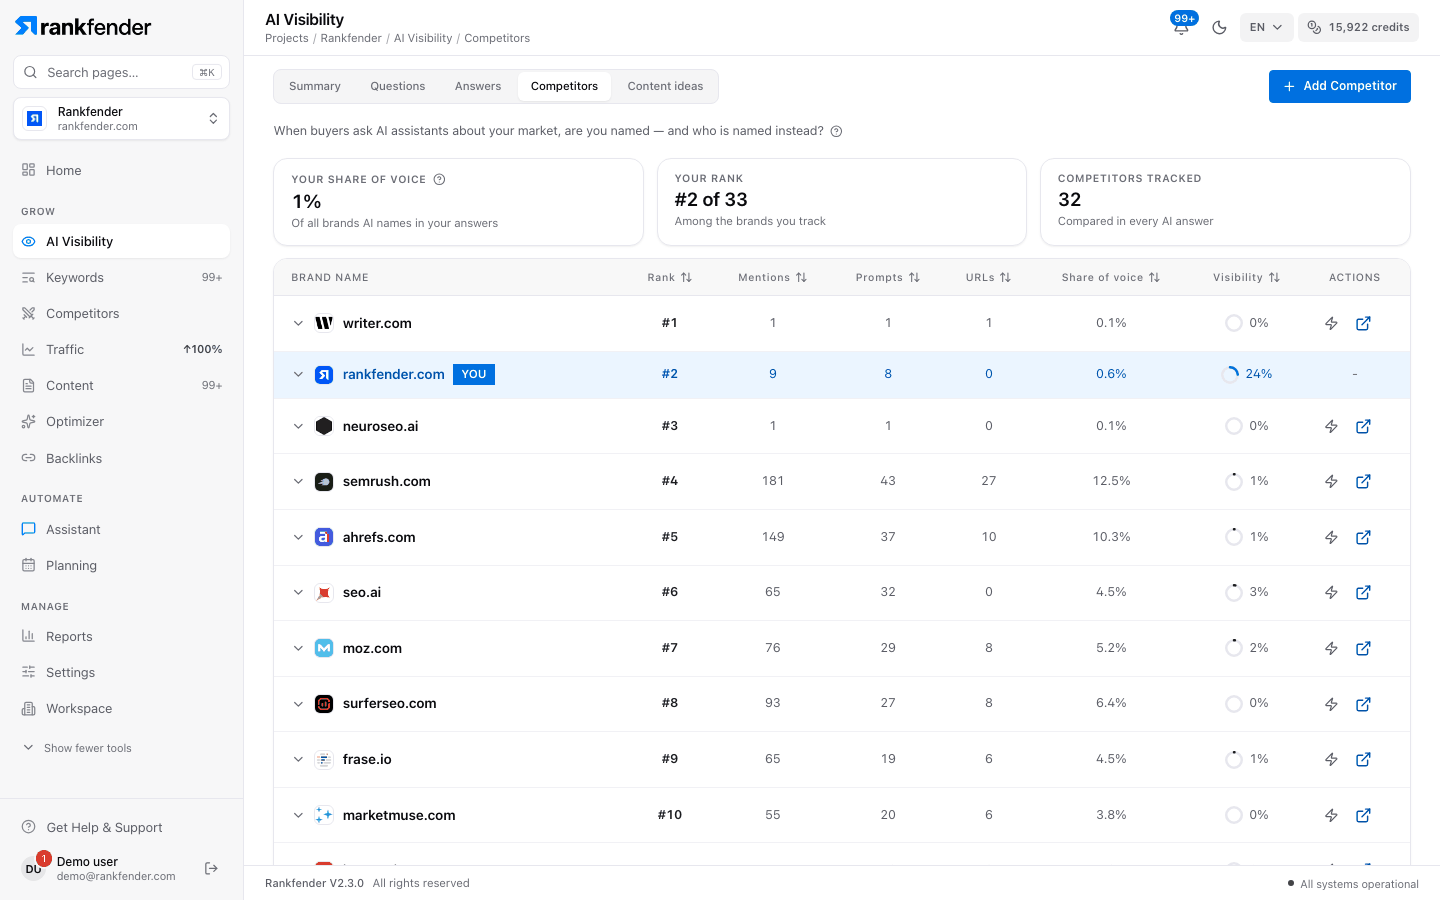Click Projects breadcrumb link
This screenshot has width=1440, height=900.
point(287,38)
